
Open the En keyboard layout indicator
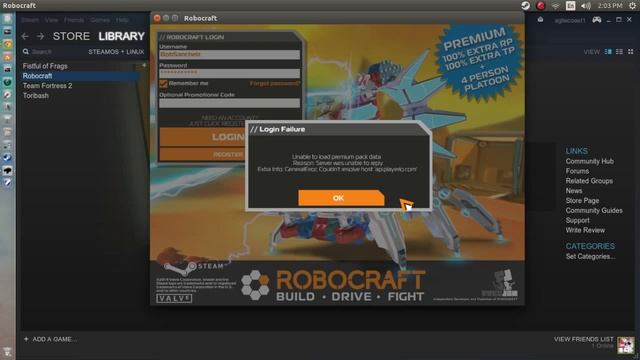point(571,5)
